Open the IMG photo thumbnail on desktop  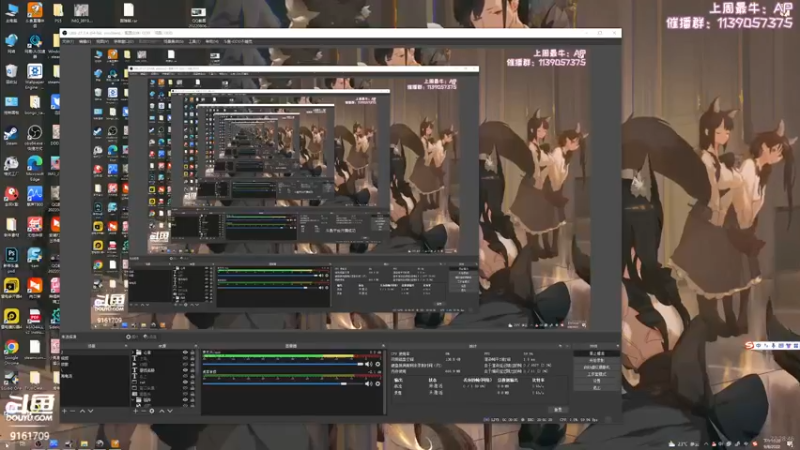pyautogui.click(x=81, y=12)
